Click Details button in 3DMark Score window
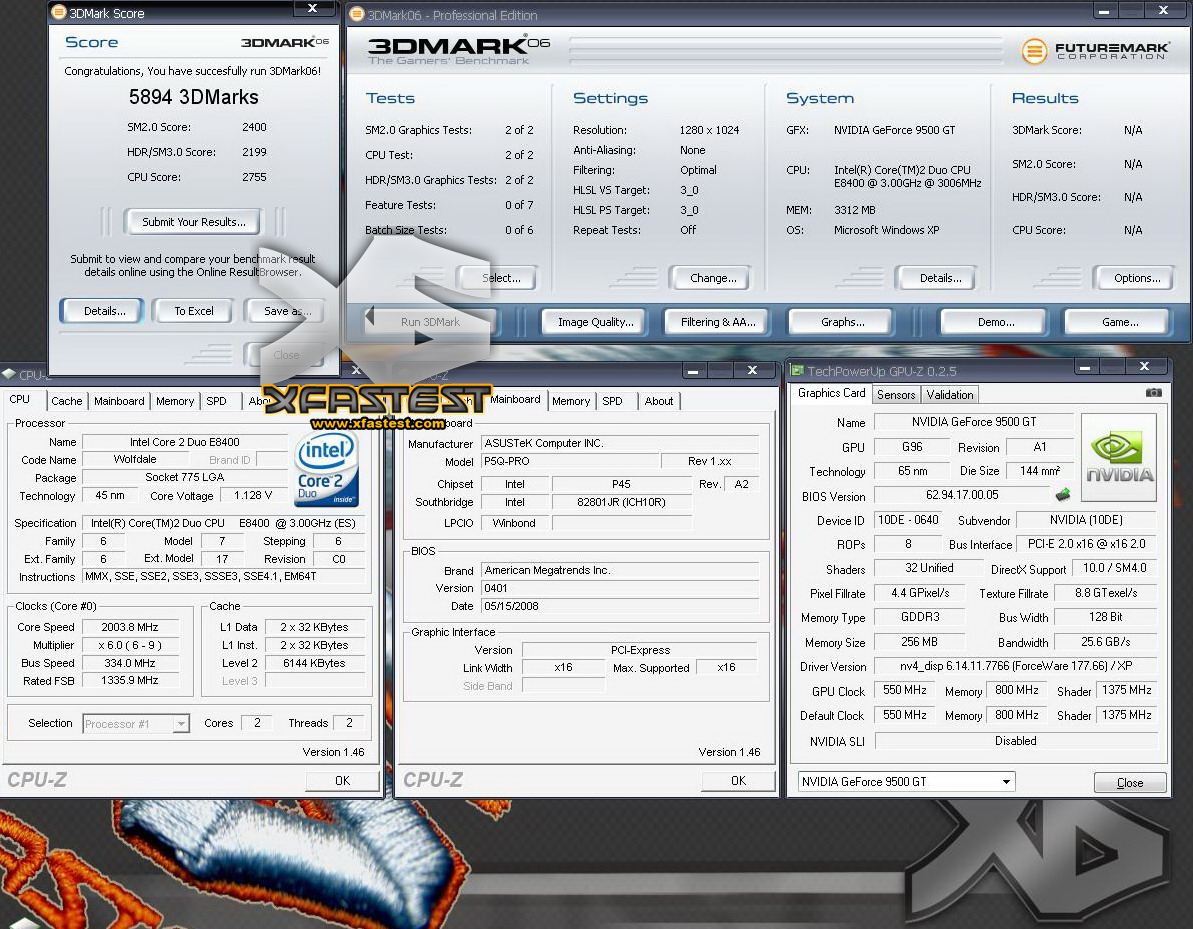This screenshot has width=1193, height=929. (104, 311)
